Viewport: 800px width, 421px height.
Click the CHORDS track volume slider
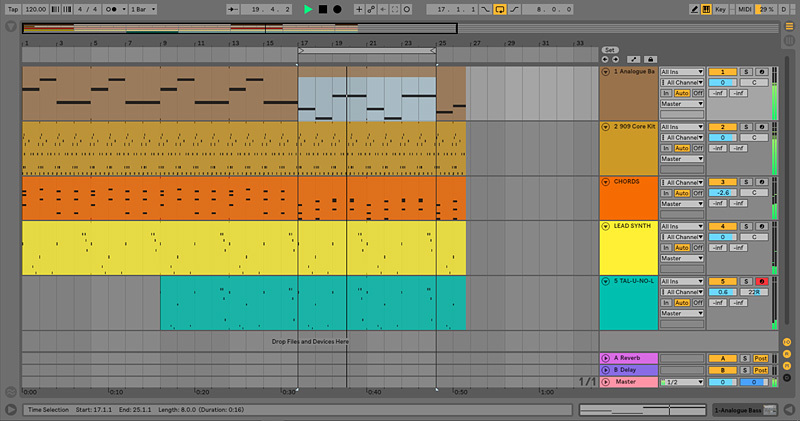coord(722,192)
